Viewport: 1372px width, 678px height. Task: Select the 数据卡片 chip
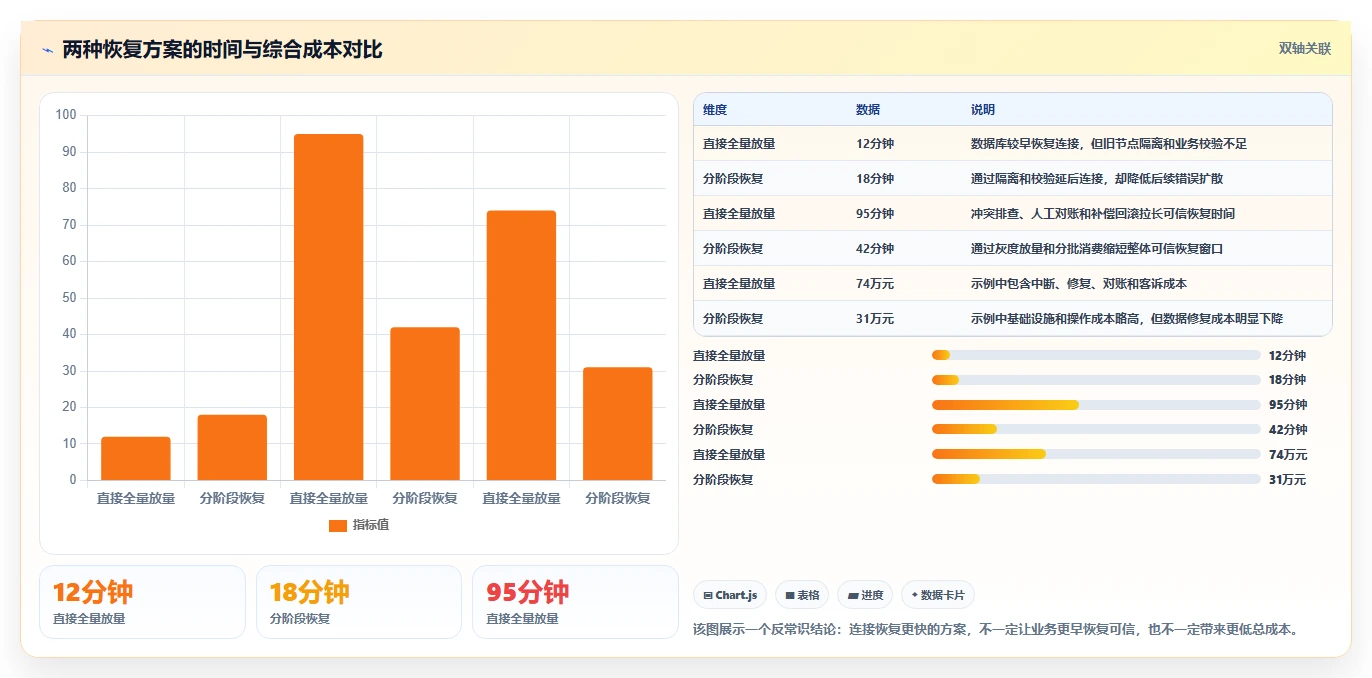click(x=938, y=595)
